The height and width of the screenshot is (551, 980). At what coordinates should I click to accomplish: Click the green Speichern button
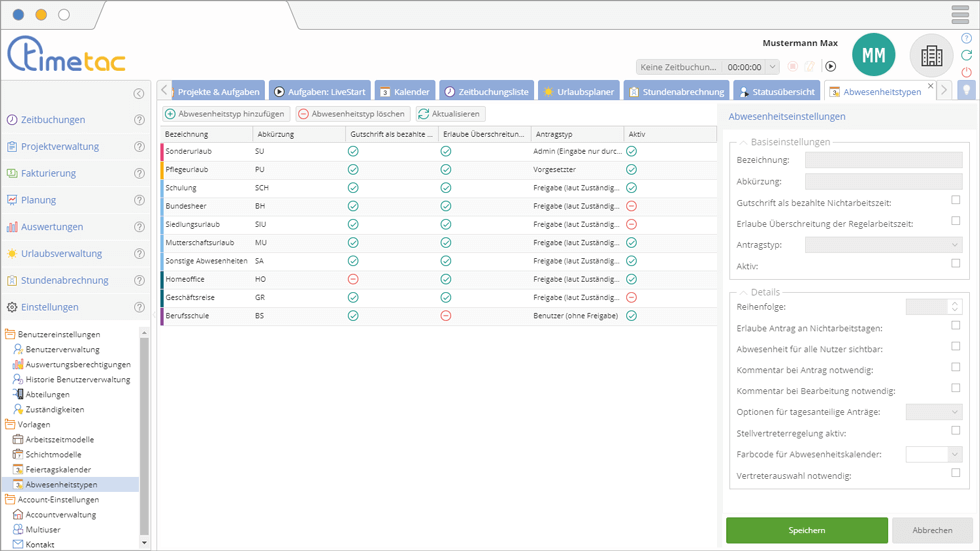(x=806, y=530)
